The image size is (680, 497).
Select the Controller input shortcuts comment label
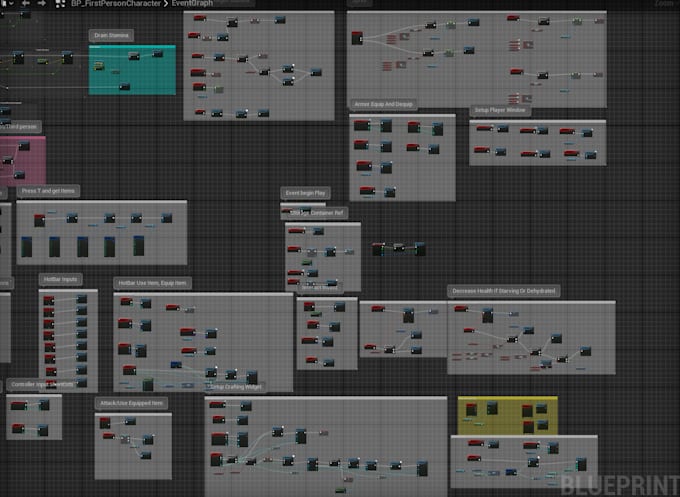click(42, 384)
